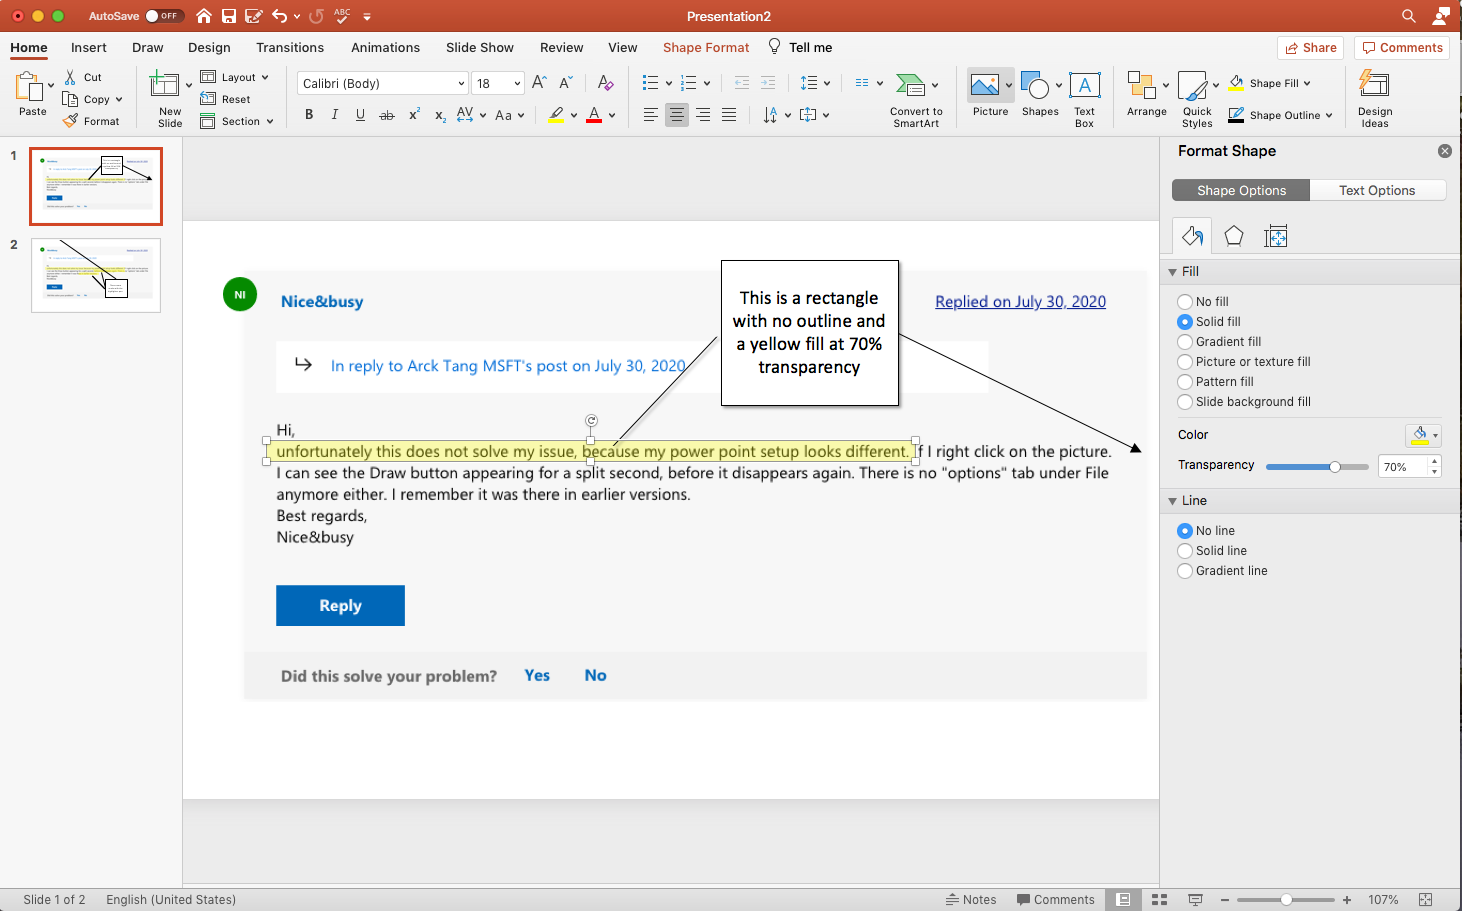Switch to Text Options tab
This screenshot has height=911, width=1462.
click(1377, 190)
